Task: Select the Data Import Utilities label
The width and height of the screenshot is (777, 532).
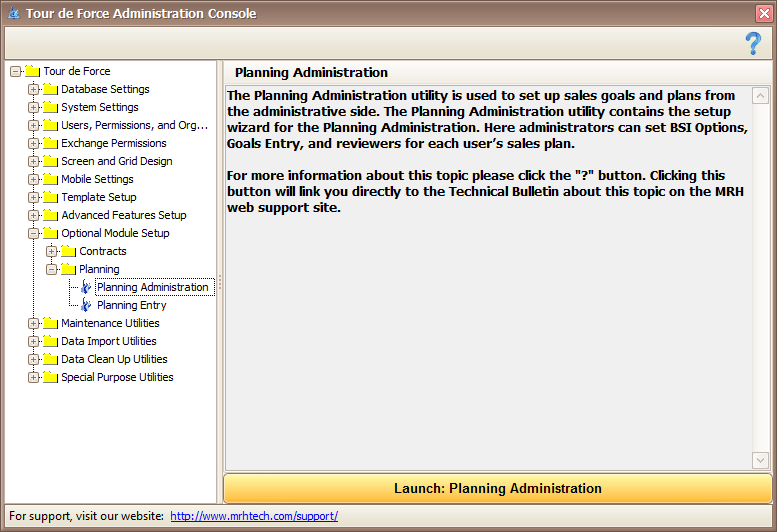Action: 109,341
